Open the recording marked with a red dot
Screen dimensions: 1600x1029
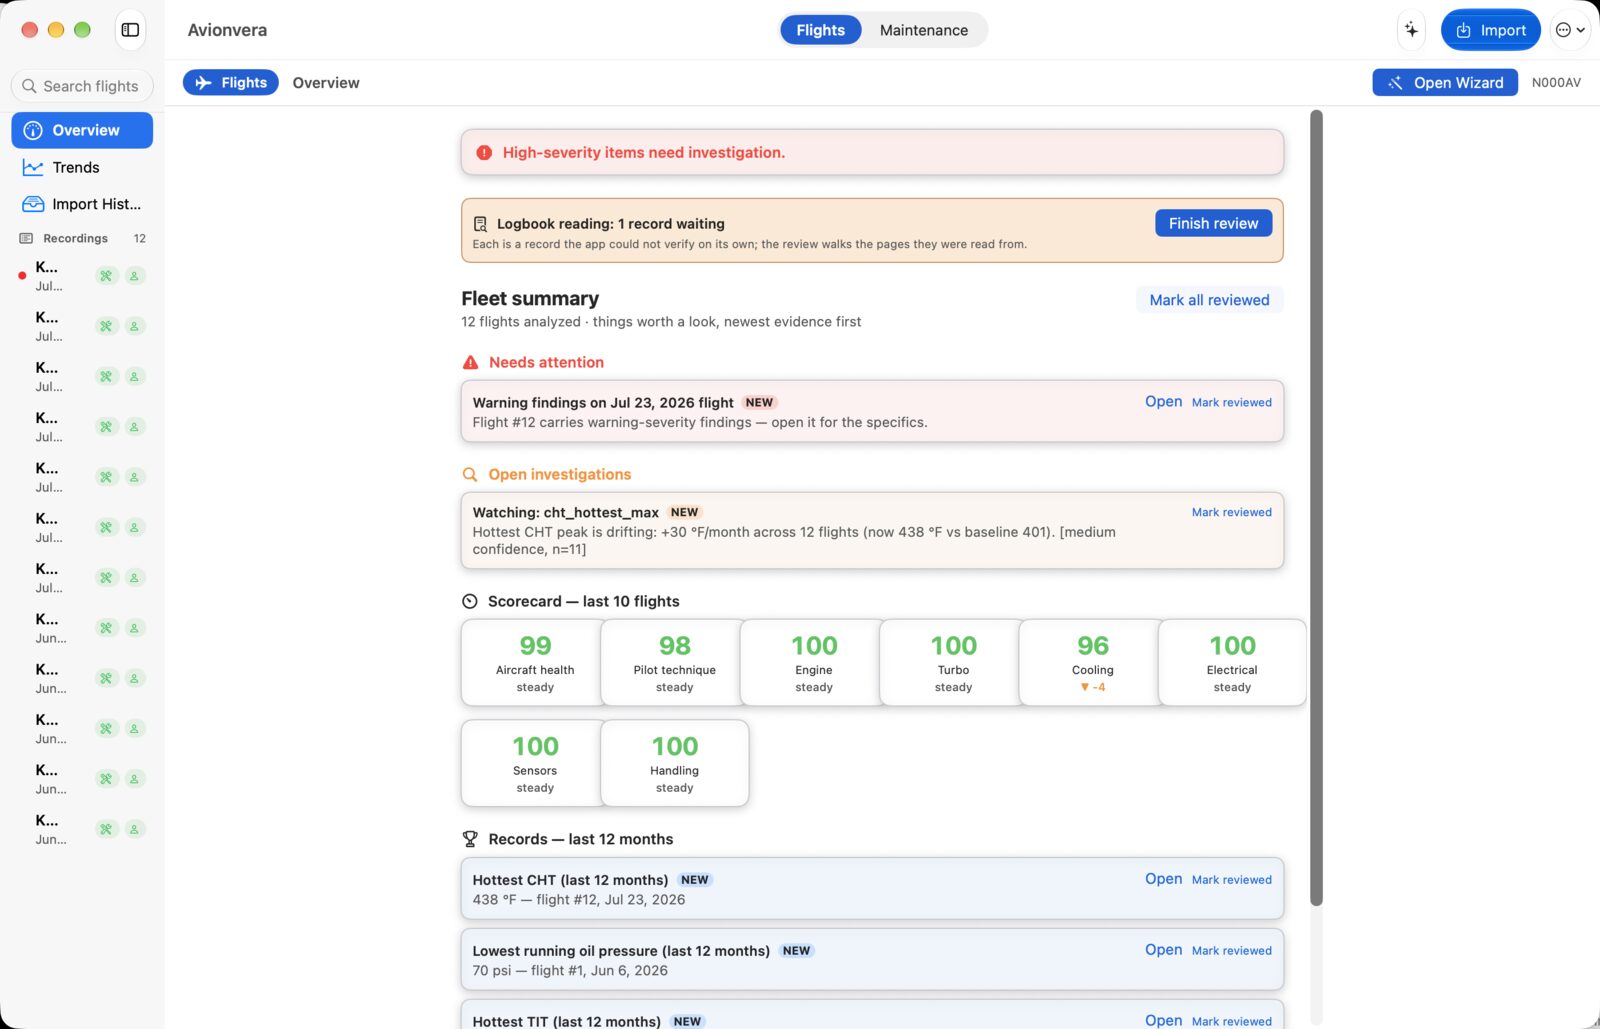pyautogui.click(x=82, y=276)
